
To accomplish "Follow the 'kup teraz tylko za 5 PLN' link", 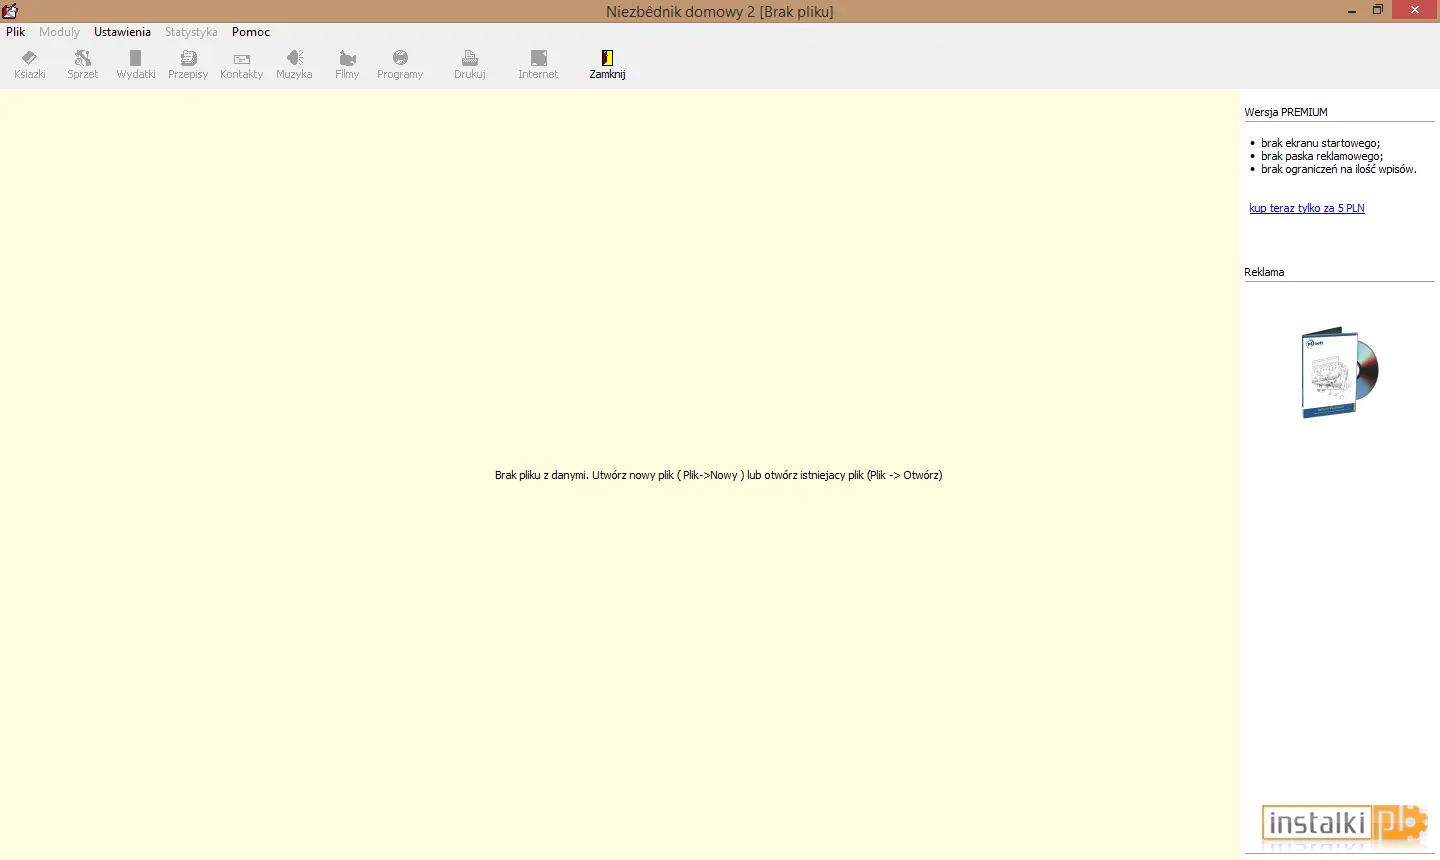I will coord(1307,208).
